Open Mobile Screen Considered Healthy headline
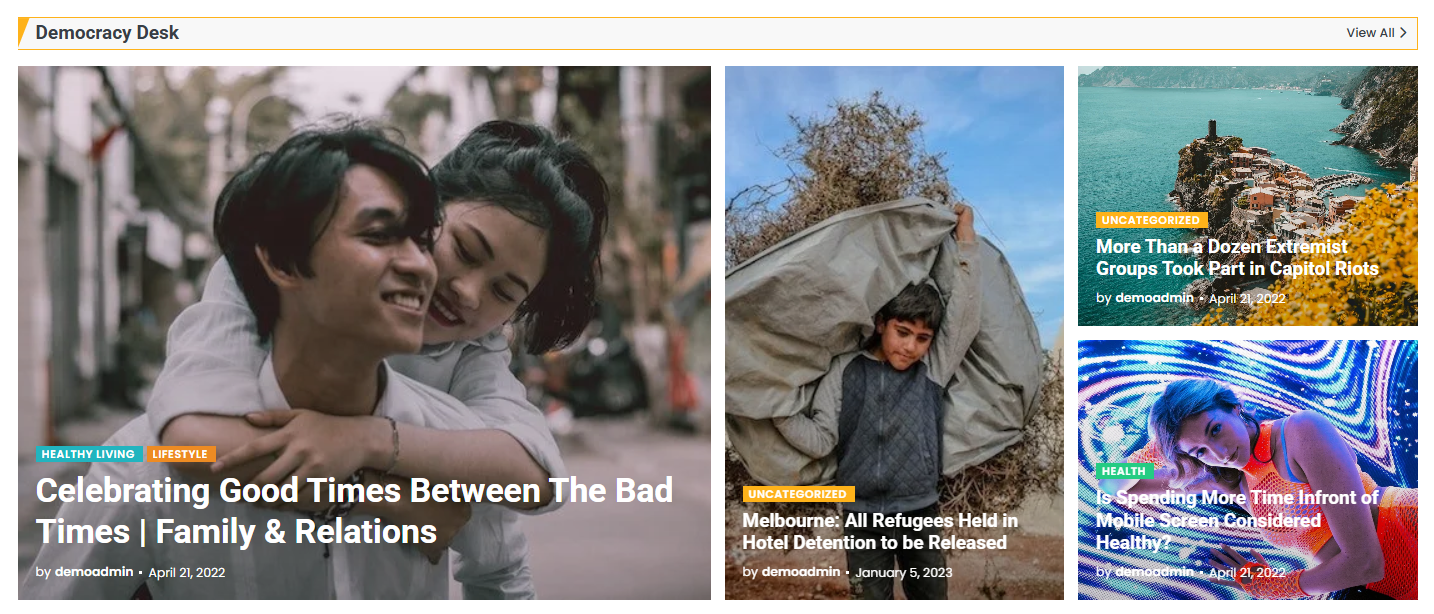 pos(1237,520)
